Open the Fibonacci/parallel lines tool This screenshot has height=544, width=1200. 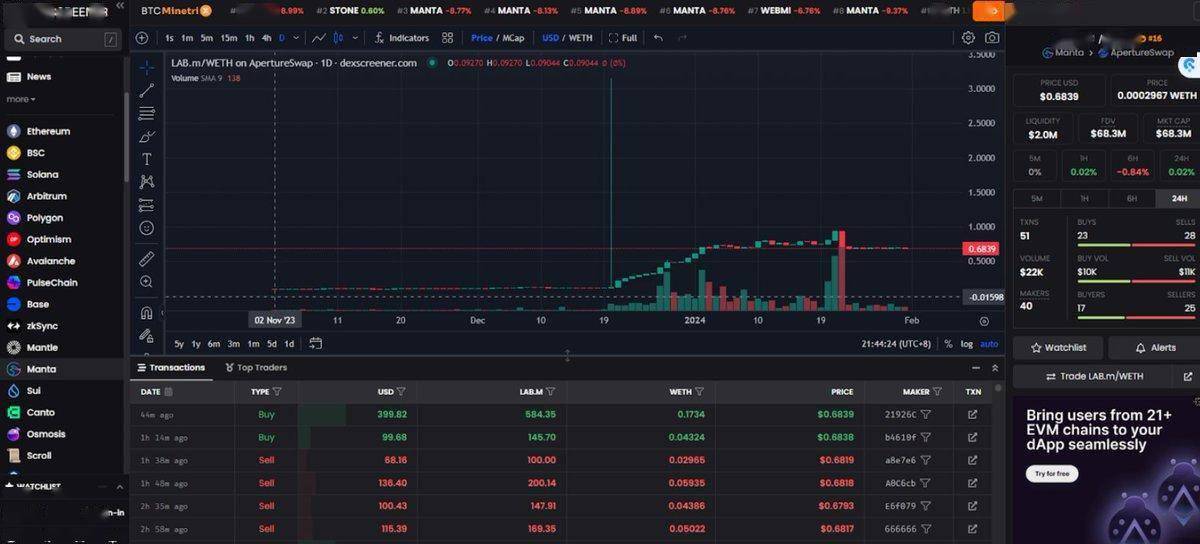coord(146,113)
